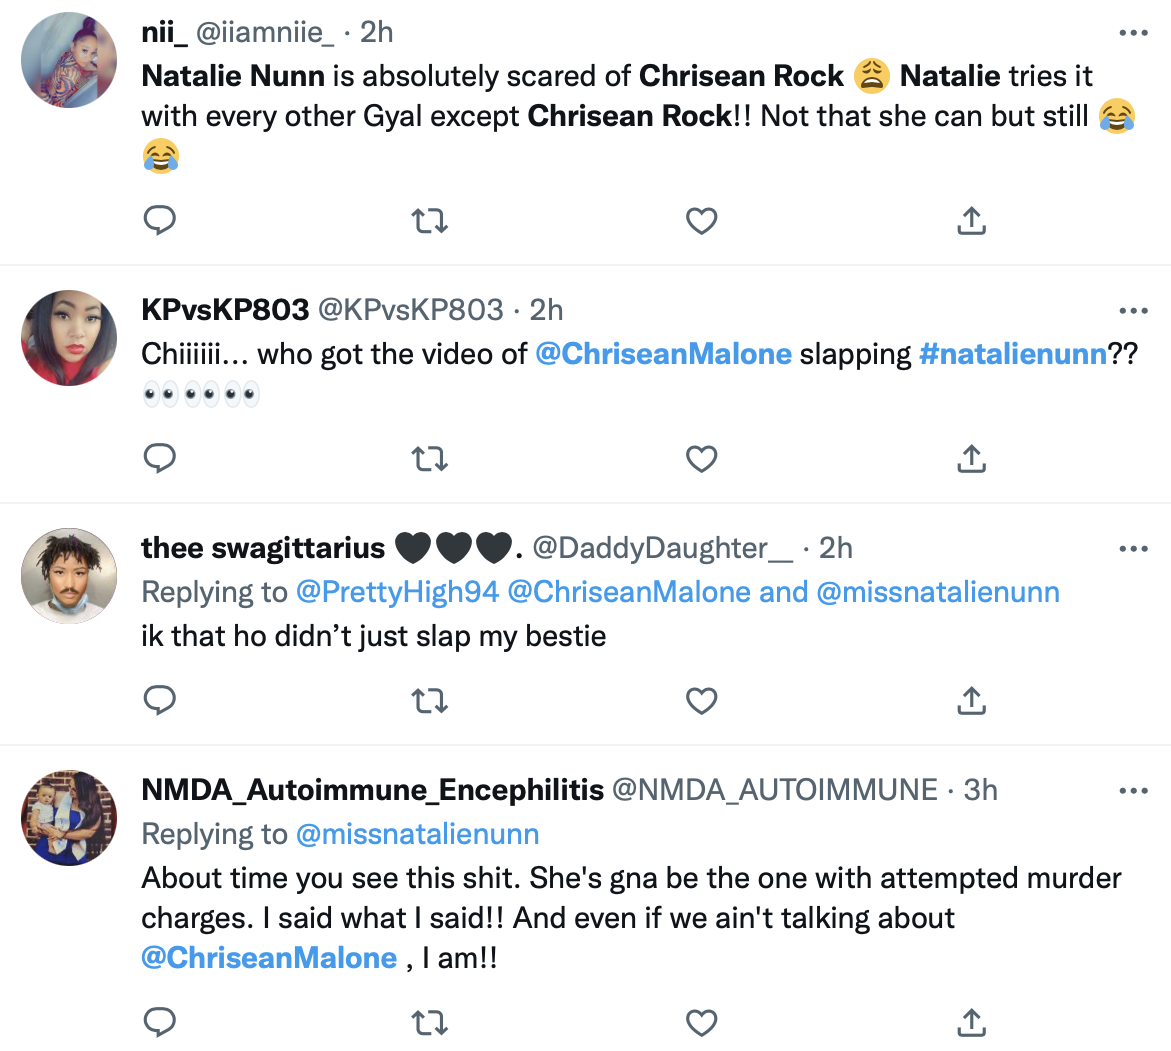Retweet the nii_ tweet
1171x1051 pixels.
[x=430, y=220]
